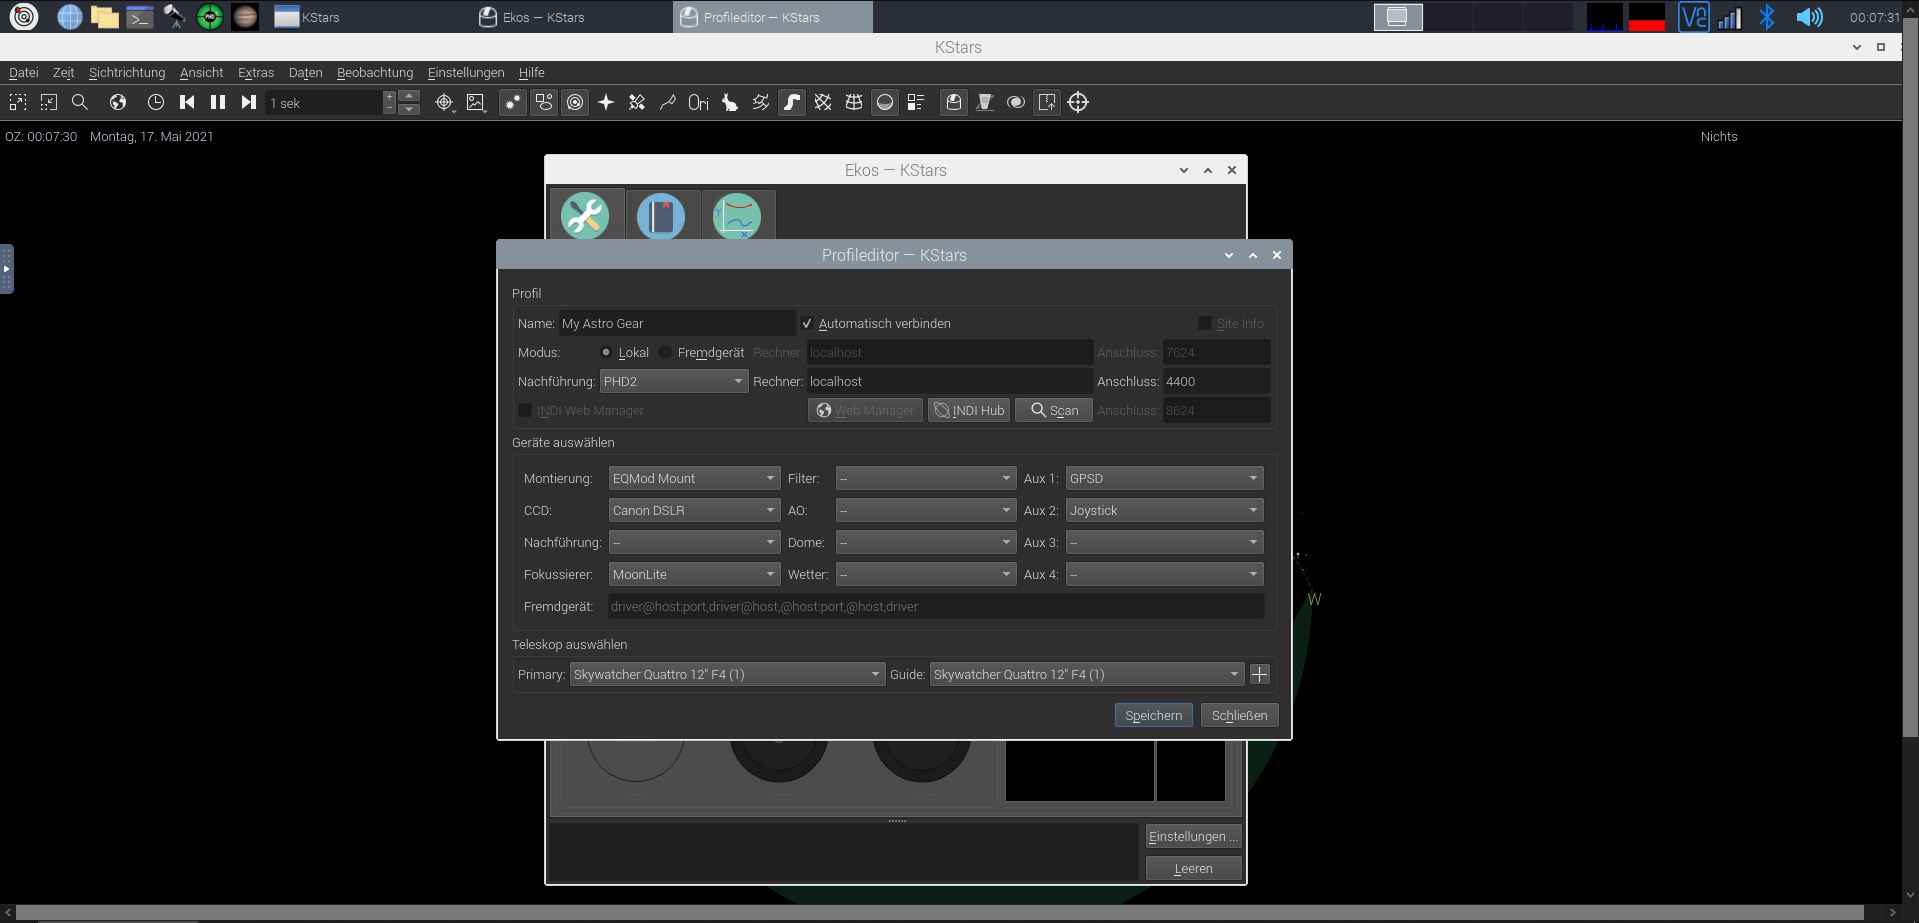Toggle opaque ground horizon icon

[x=885, y=102]
